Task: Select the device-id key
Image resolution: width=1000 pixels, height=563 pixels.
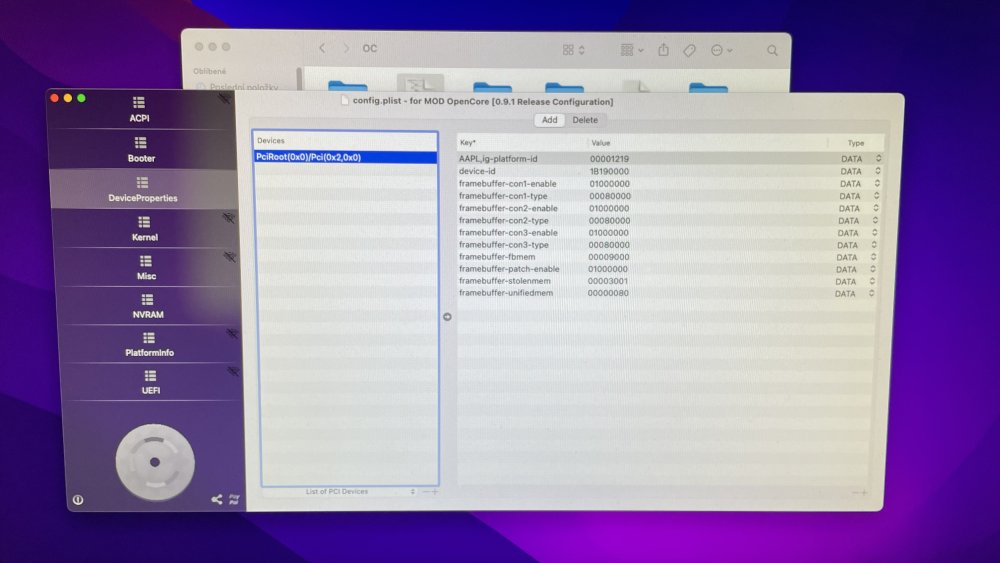Action: click(x=477, y=171)
